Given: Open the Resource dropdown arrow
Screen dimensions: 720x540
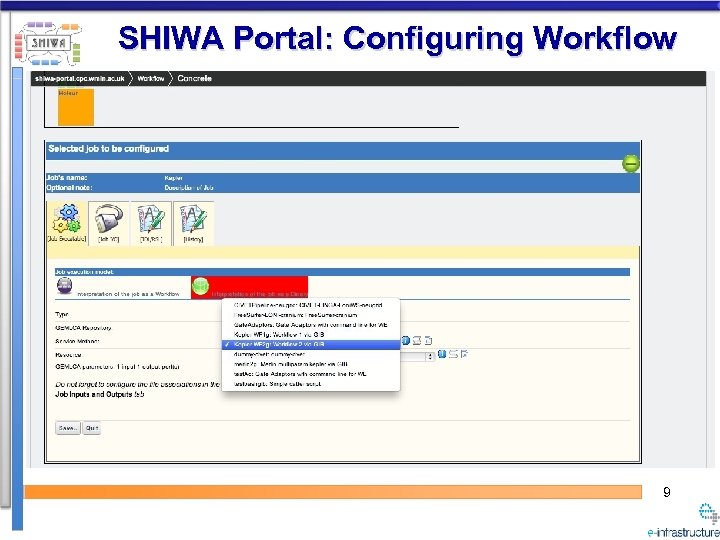Looking at the screenshot, I should tap(430, 356).
